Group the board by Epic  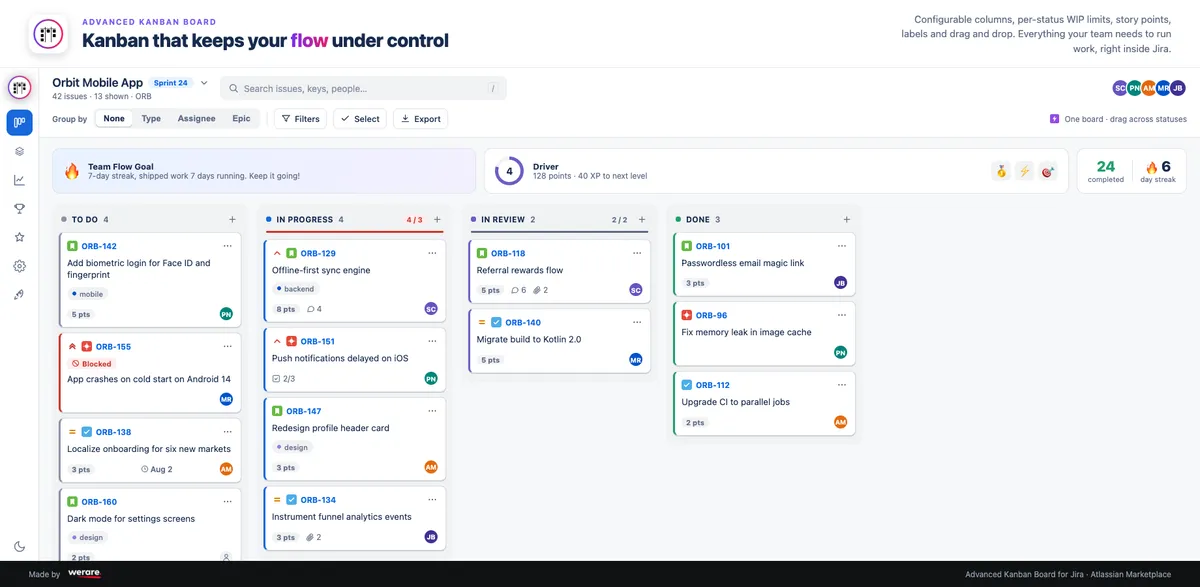click(x=241, y=118)
